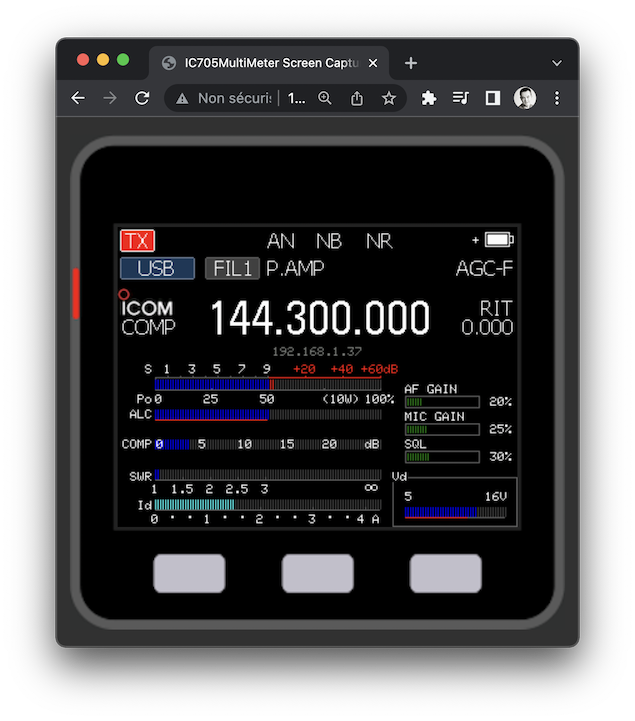Click the RIT 0.000 value
This screenshot has height=721, width=635.
(x=487, y=327)
